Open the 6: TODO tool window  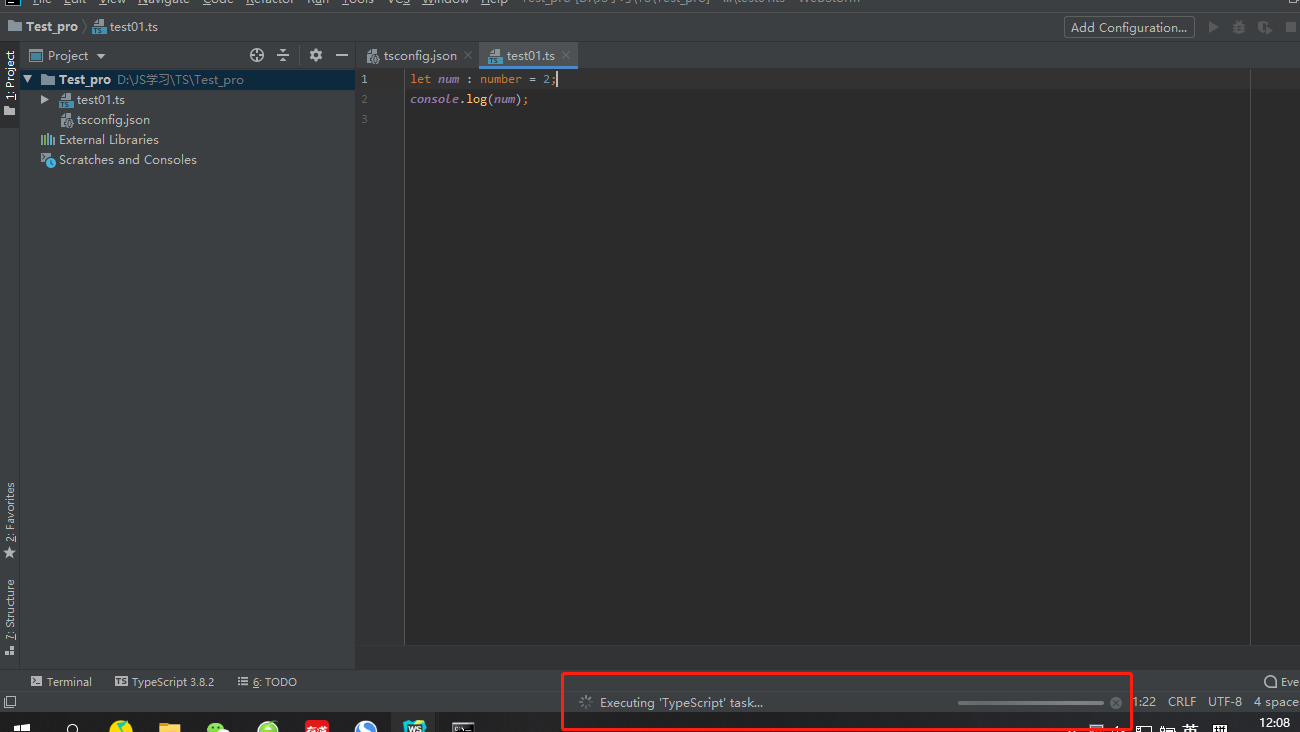(x=267, y=682)
